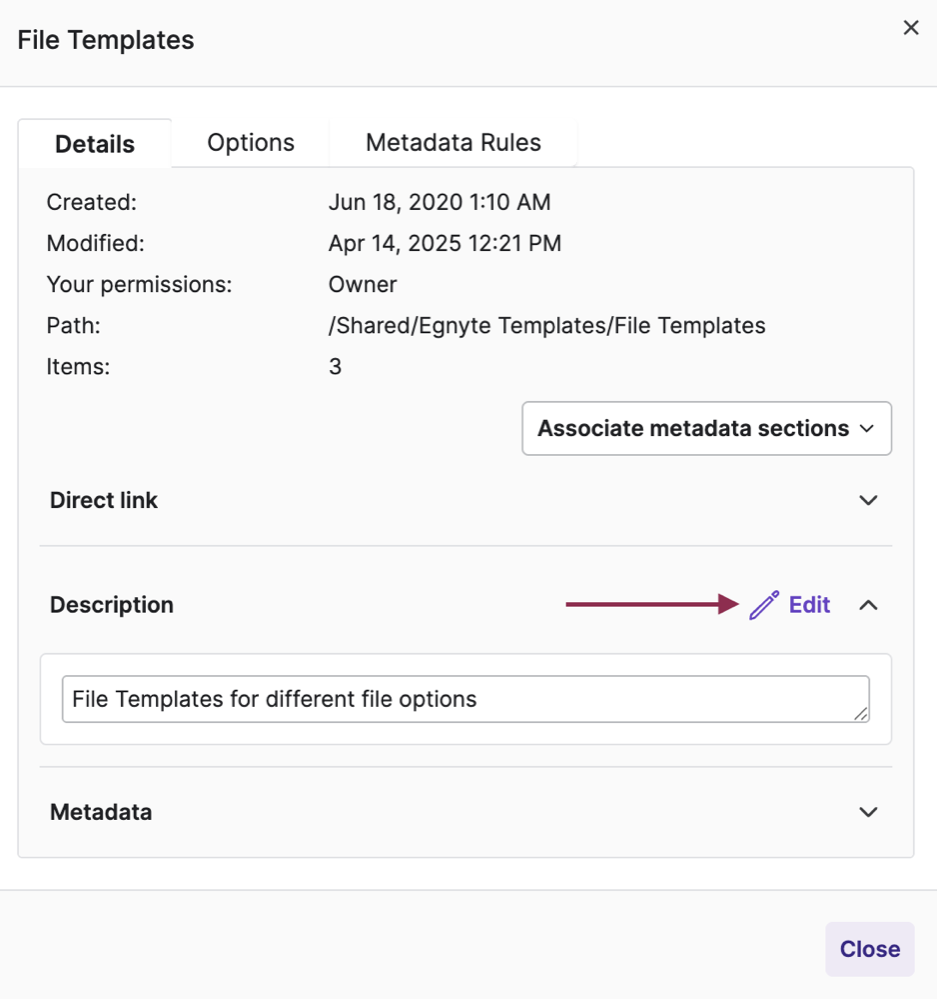937x999 pixels.
Task: Click the pencil edit icon for Description
Action: pos(764,605)
